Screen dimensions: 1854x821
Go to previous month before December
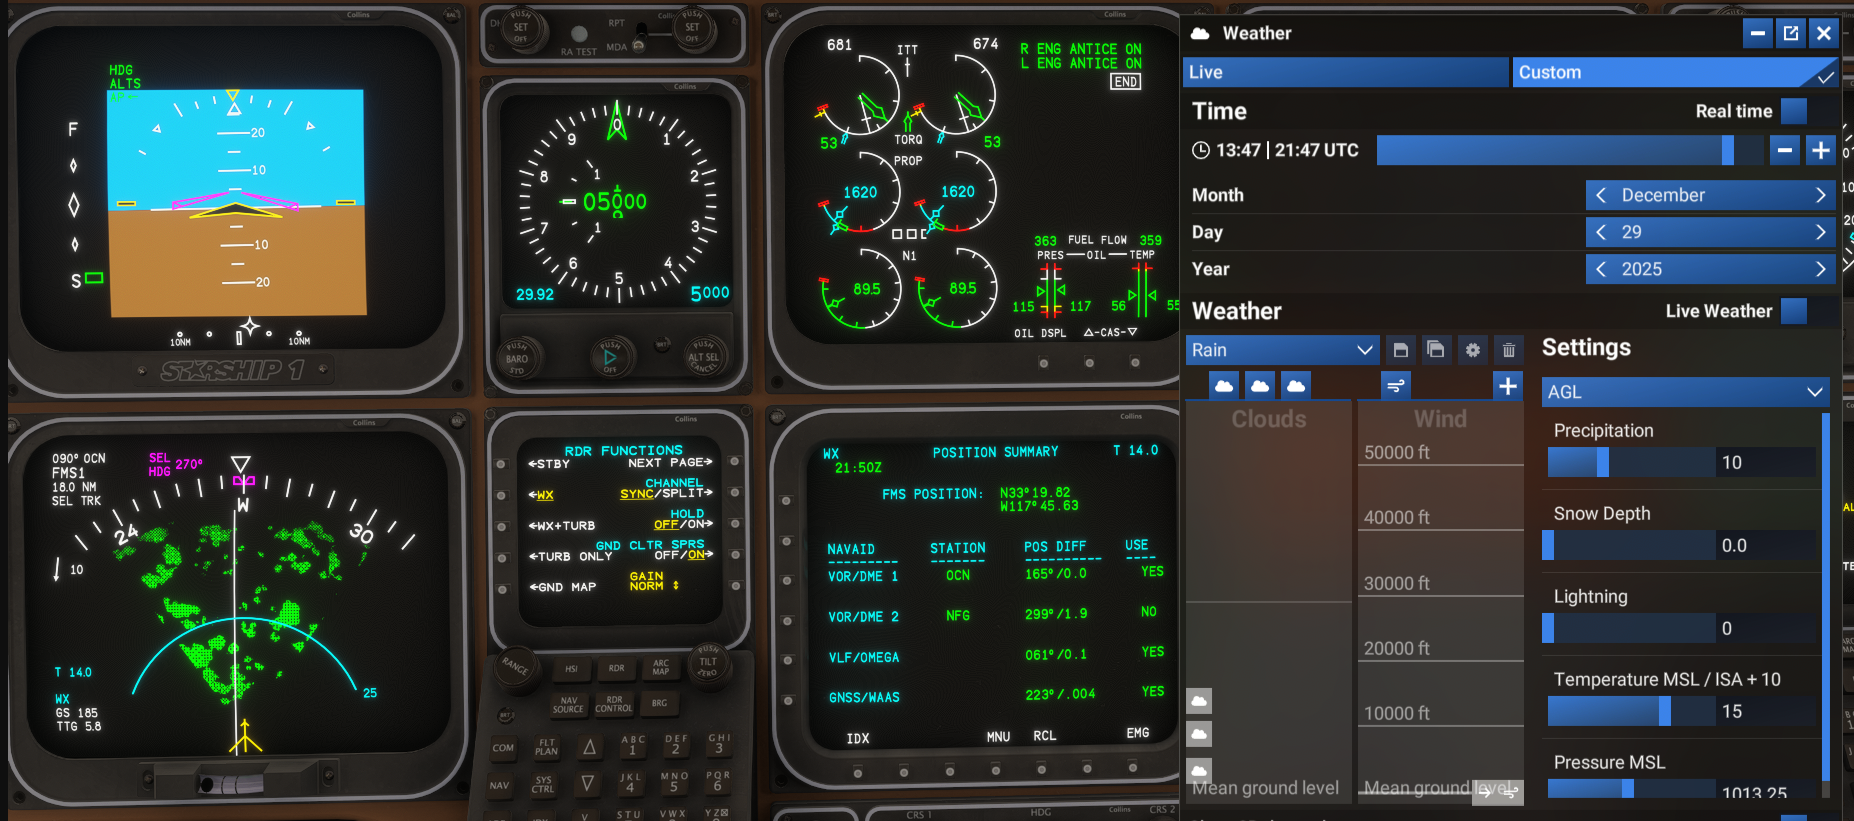coord(1601,195)
